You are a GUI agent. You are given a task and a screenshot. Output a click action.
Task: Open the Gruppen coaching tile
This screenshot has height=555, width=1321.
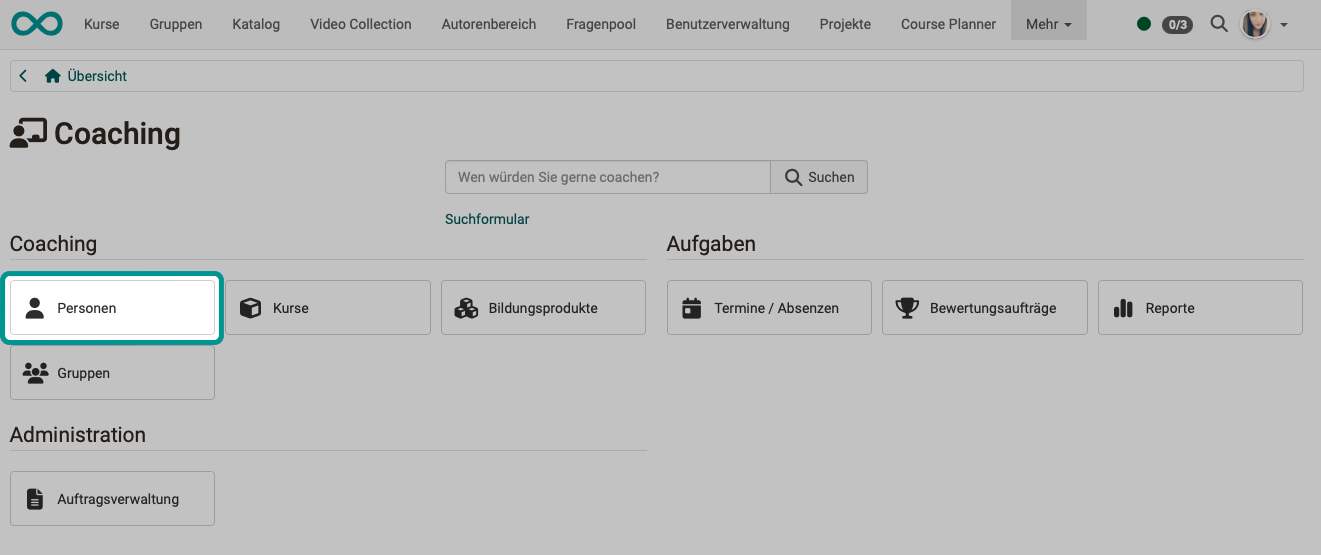(x=112, y=373)
